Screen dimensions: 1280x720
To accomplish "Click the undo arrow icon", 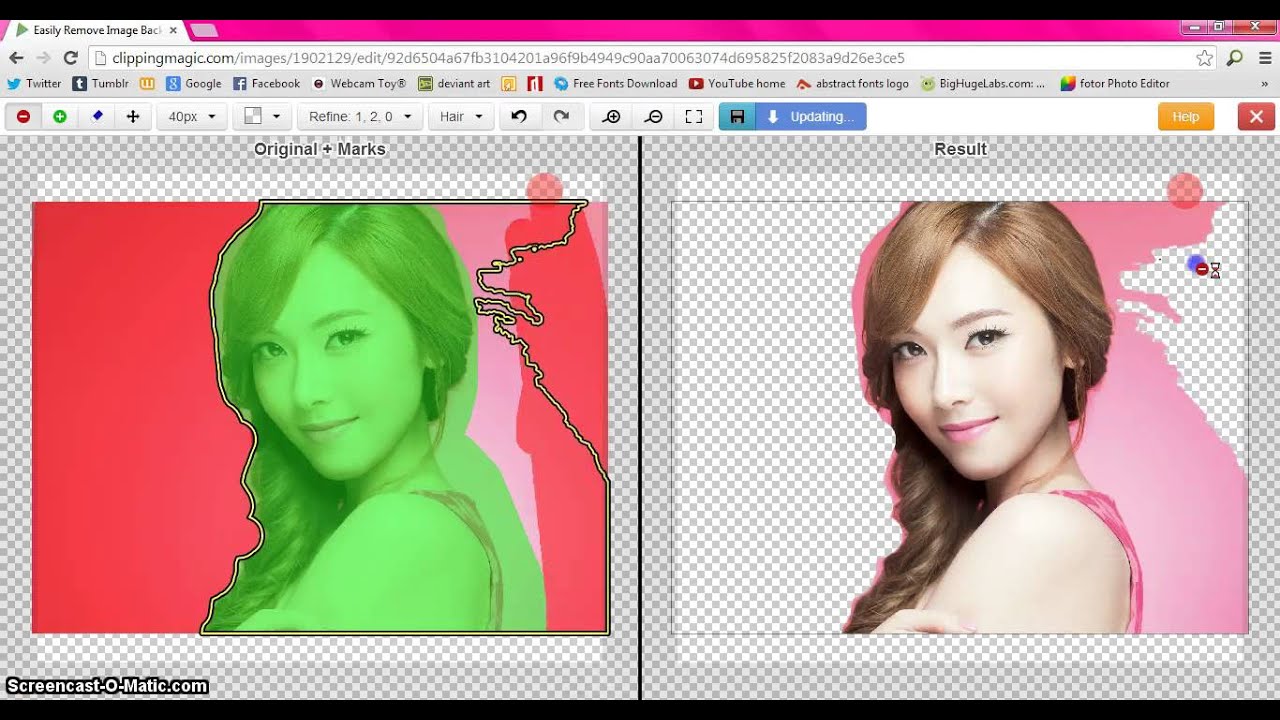I will tap(519, 117).
